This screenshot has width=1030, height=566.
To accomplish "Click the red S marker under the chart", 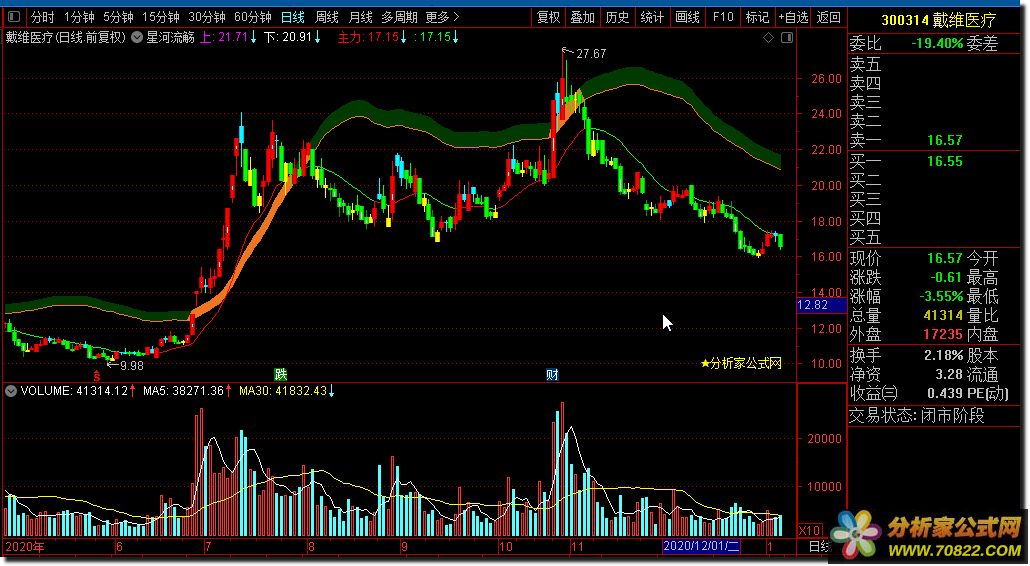I will pos(97,376).
